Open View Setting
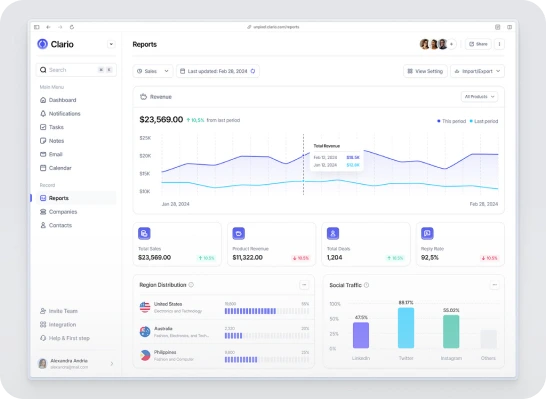The width and height of the screenshot is (546, 399). tap(425, 71)
